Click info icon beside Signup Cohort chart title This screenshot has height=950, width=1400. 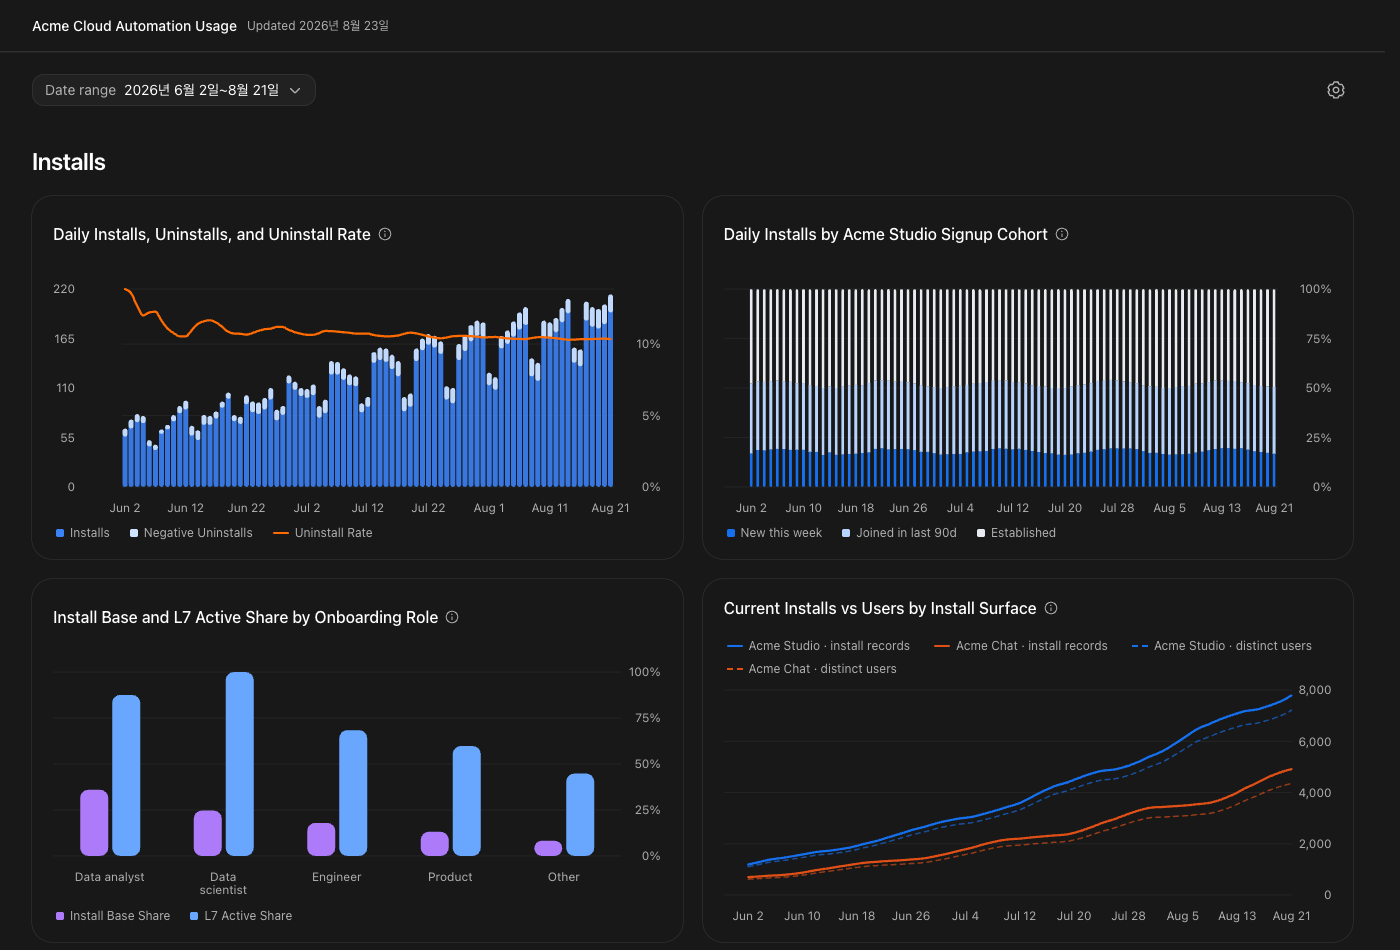[1062, 234]
